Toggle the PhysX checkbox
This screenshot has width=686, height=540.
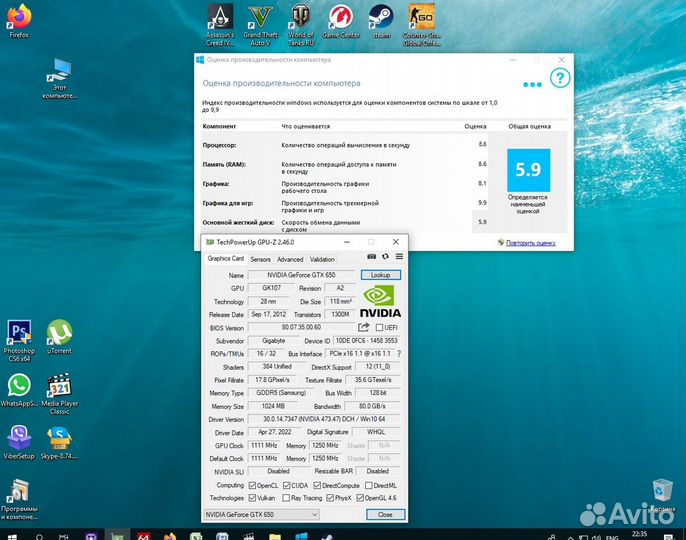click(x=330, y=498)
